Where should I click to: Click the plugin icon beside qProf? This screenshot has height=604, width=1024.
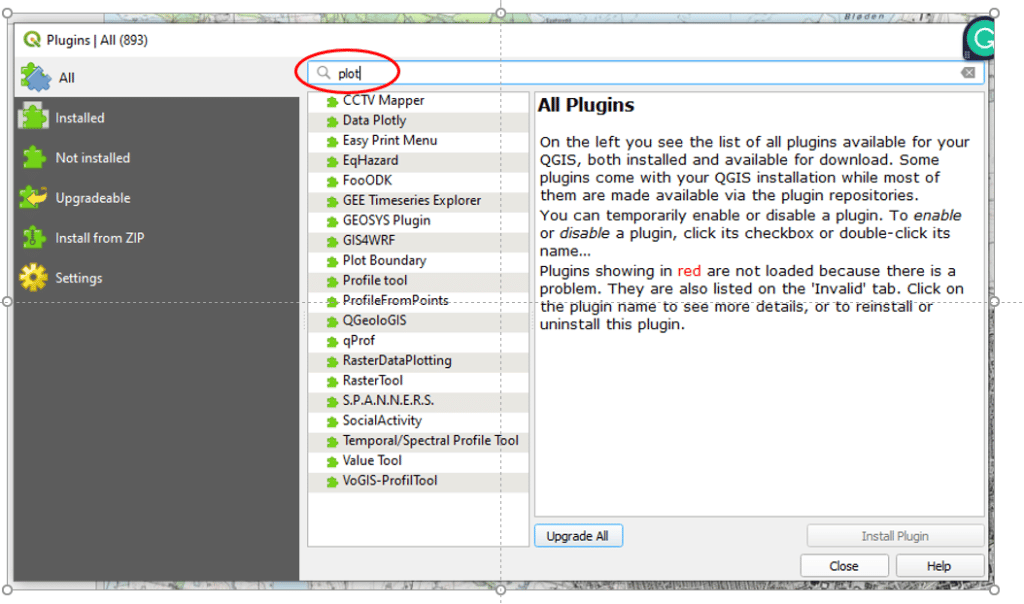(x=332, y=342)
